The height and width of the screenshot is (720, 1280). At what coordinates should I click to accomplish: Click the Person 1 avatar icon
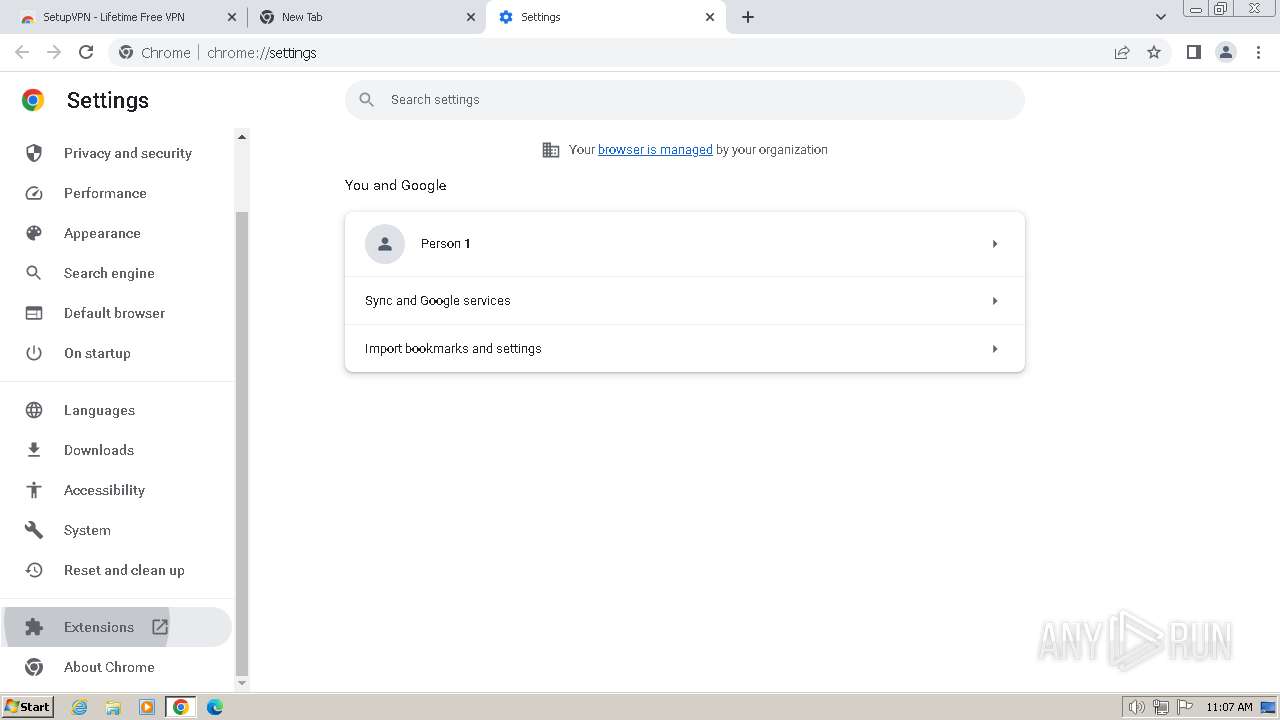click(x=385, y=244)
